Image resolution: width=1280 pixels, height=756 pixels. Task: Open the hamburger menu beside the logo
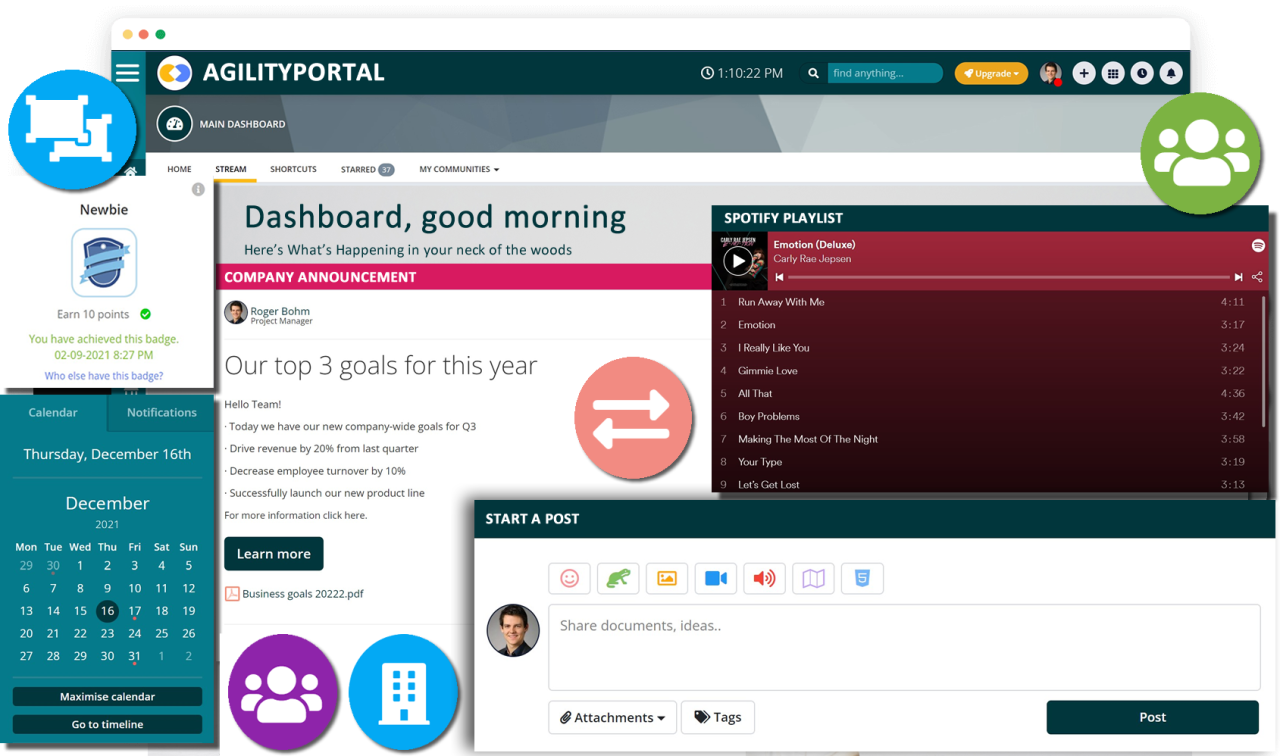pos(127,72)
